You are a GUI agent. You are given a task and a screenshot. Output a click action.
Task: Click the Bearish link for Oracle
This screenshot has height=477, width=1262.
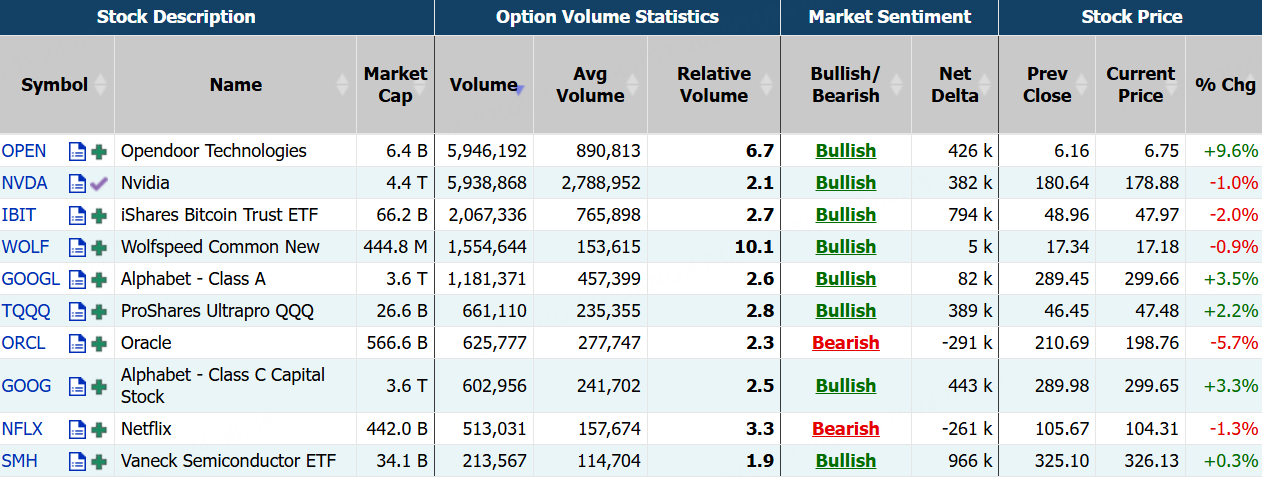coord(845,344)
